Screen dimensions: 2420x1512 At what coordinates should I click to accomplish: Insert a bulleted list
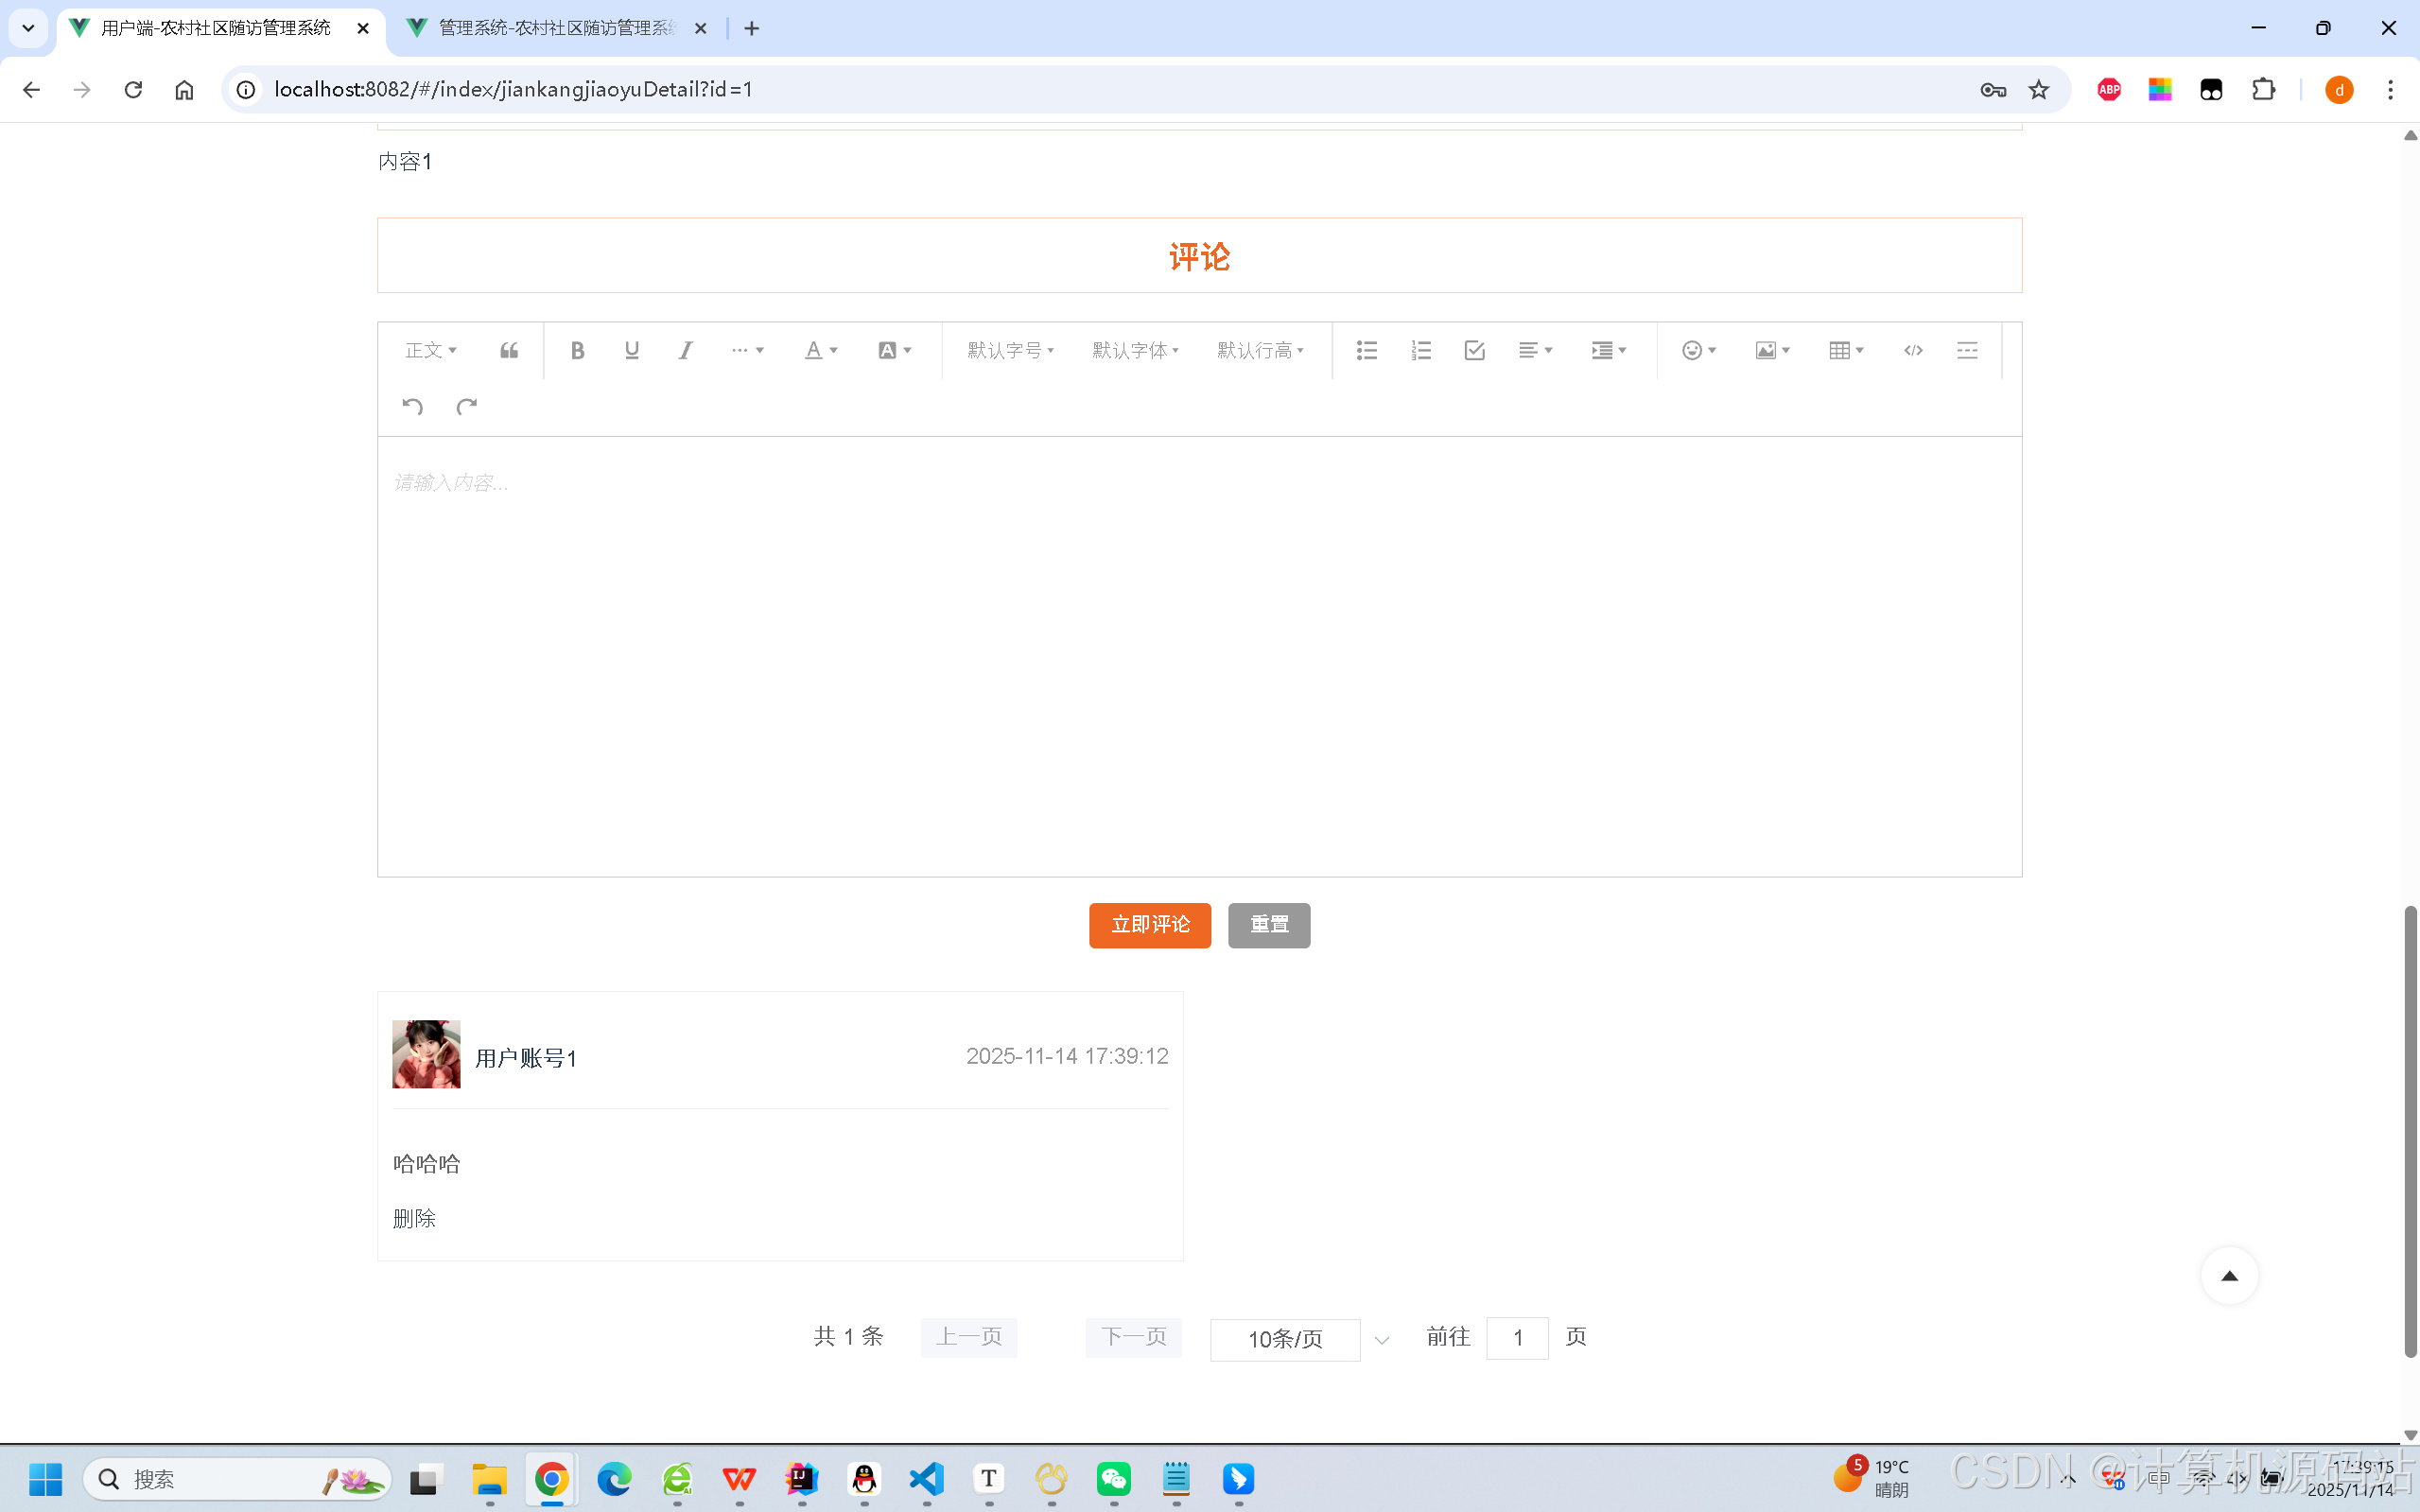click(x=1367, y=350)
